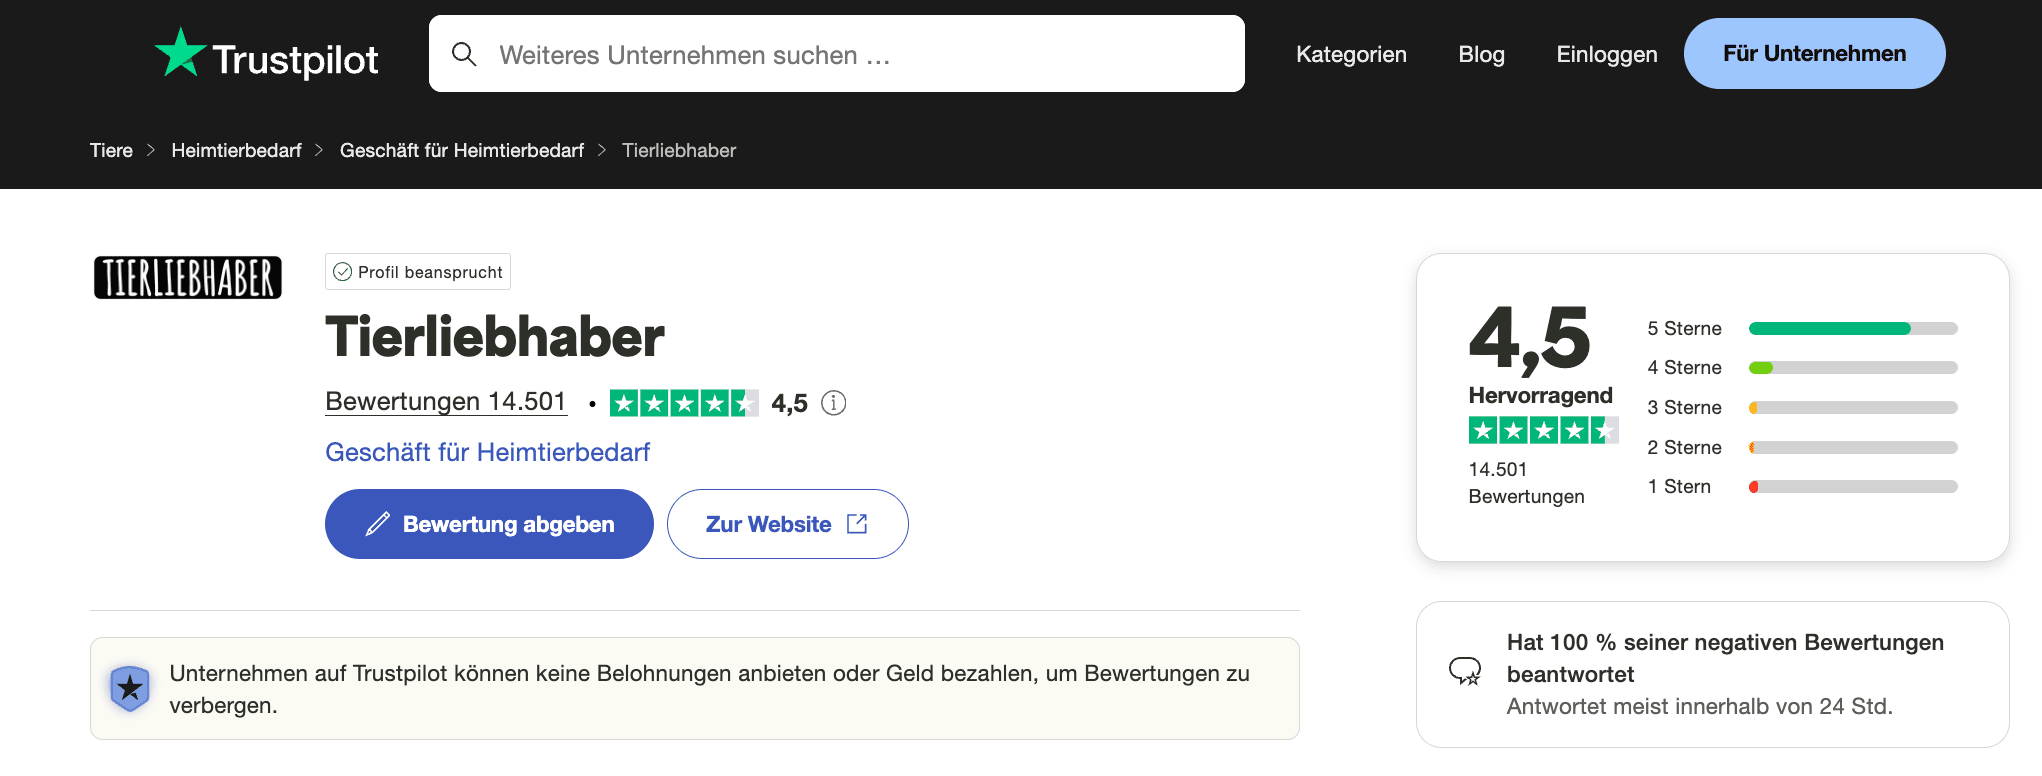The image size is (2042, 776).
Task: Open the Heimtierbedarf breadcrumb
Action: 236,150
